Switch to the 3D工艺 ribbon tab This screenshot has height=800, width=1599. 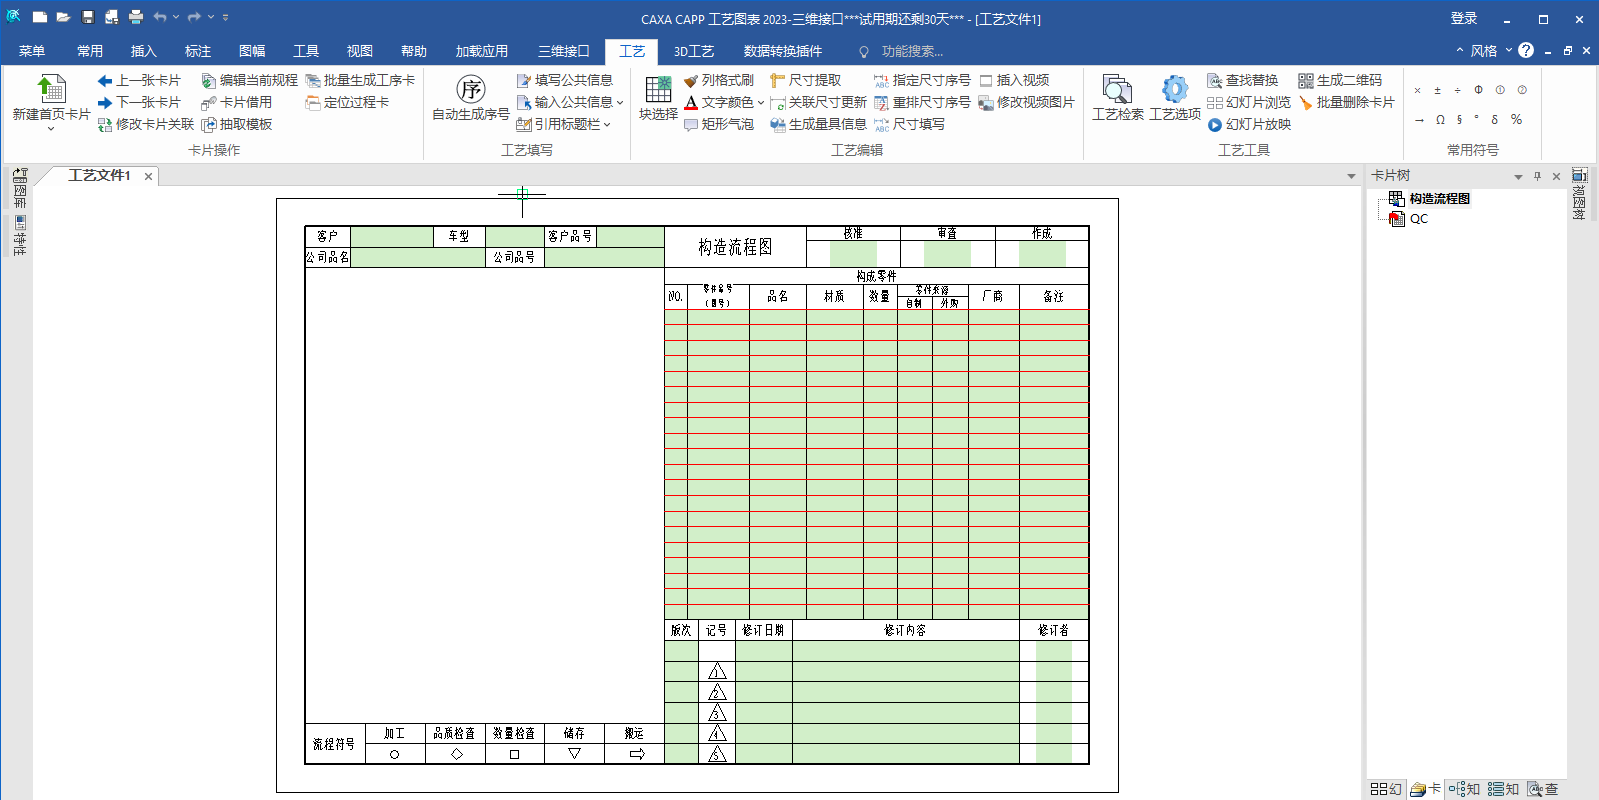tap(693, 51)
